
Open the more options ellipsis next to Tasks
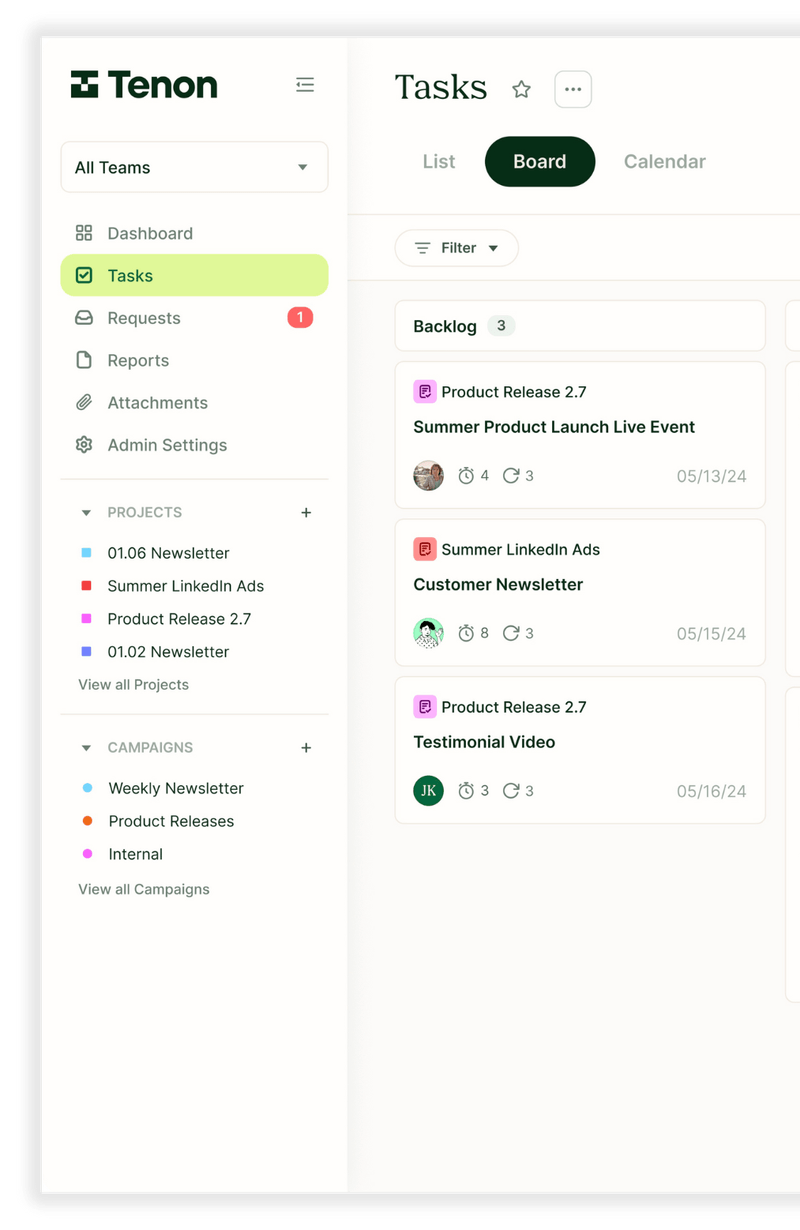tap(573, 89)
